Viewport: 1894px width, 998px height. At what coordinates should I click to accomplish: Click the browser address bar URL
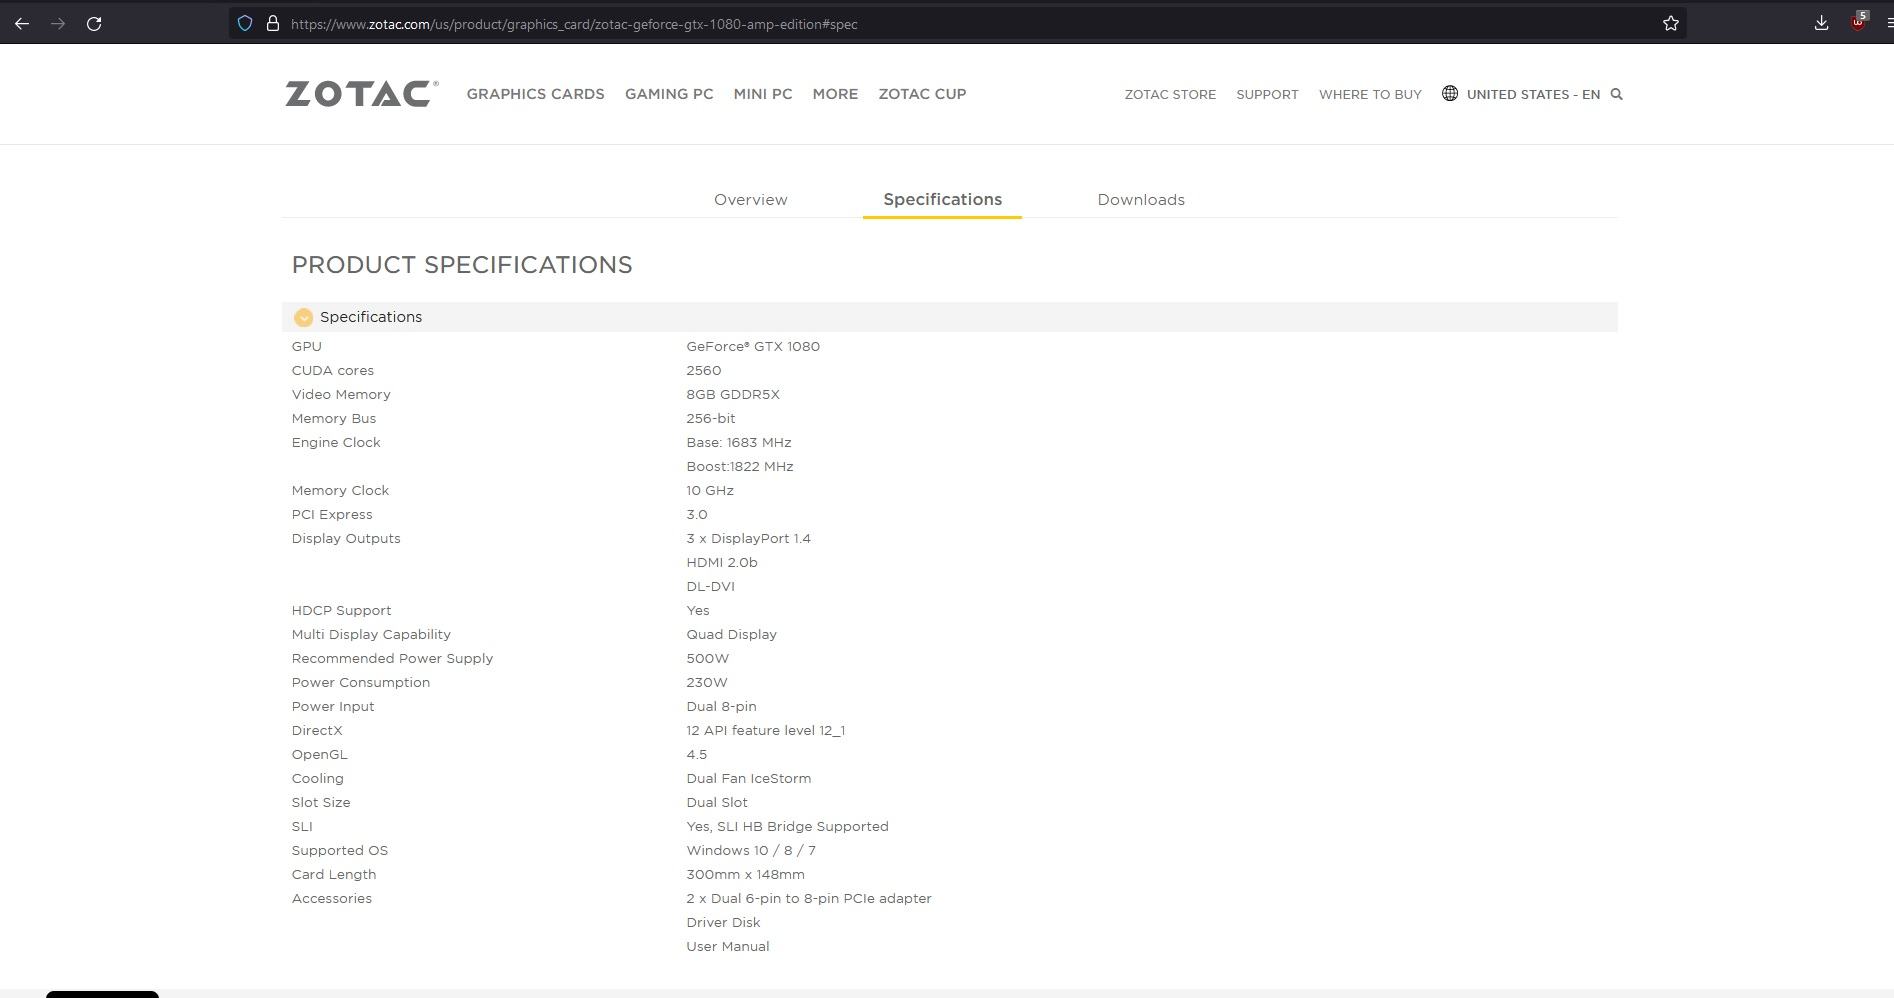click(x=574, y=24)
